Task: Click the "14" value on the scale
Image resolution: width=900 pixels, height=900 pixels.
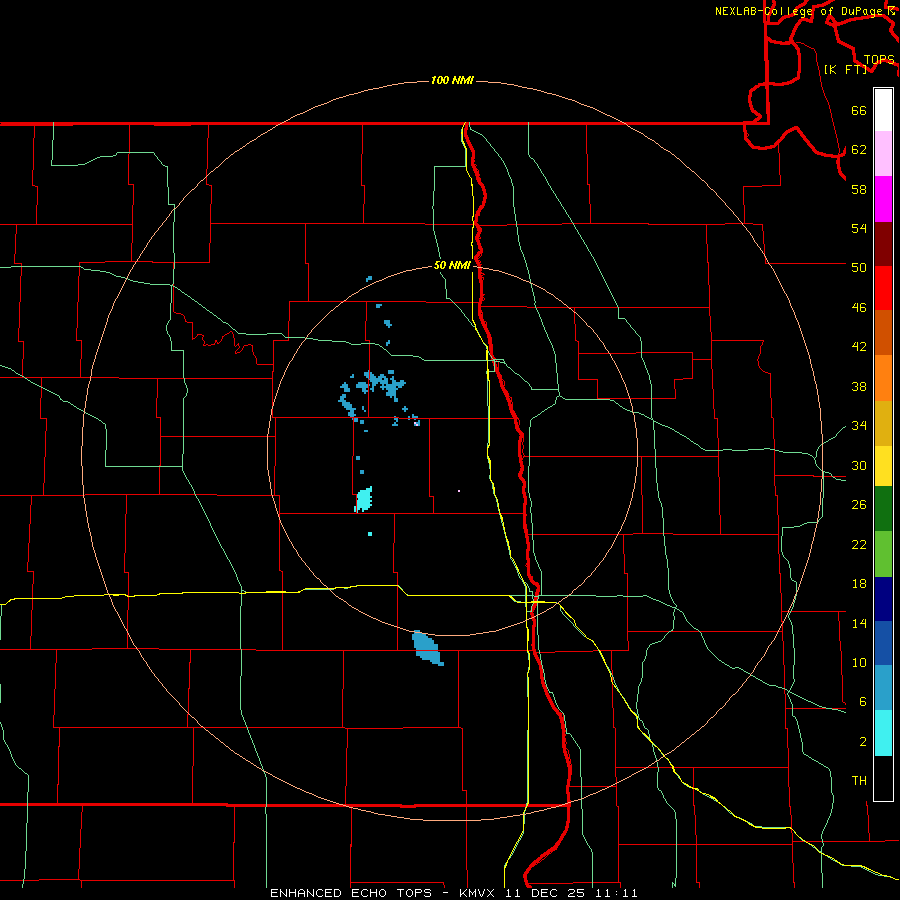Action: (x=859, y=623)
